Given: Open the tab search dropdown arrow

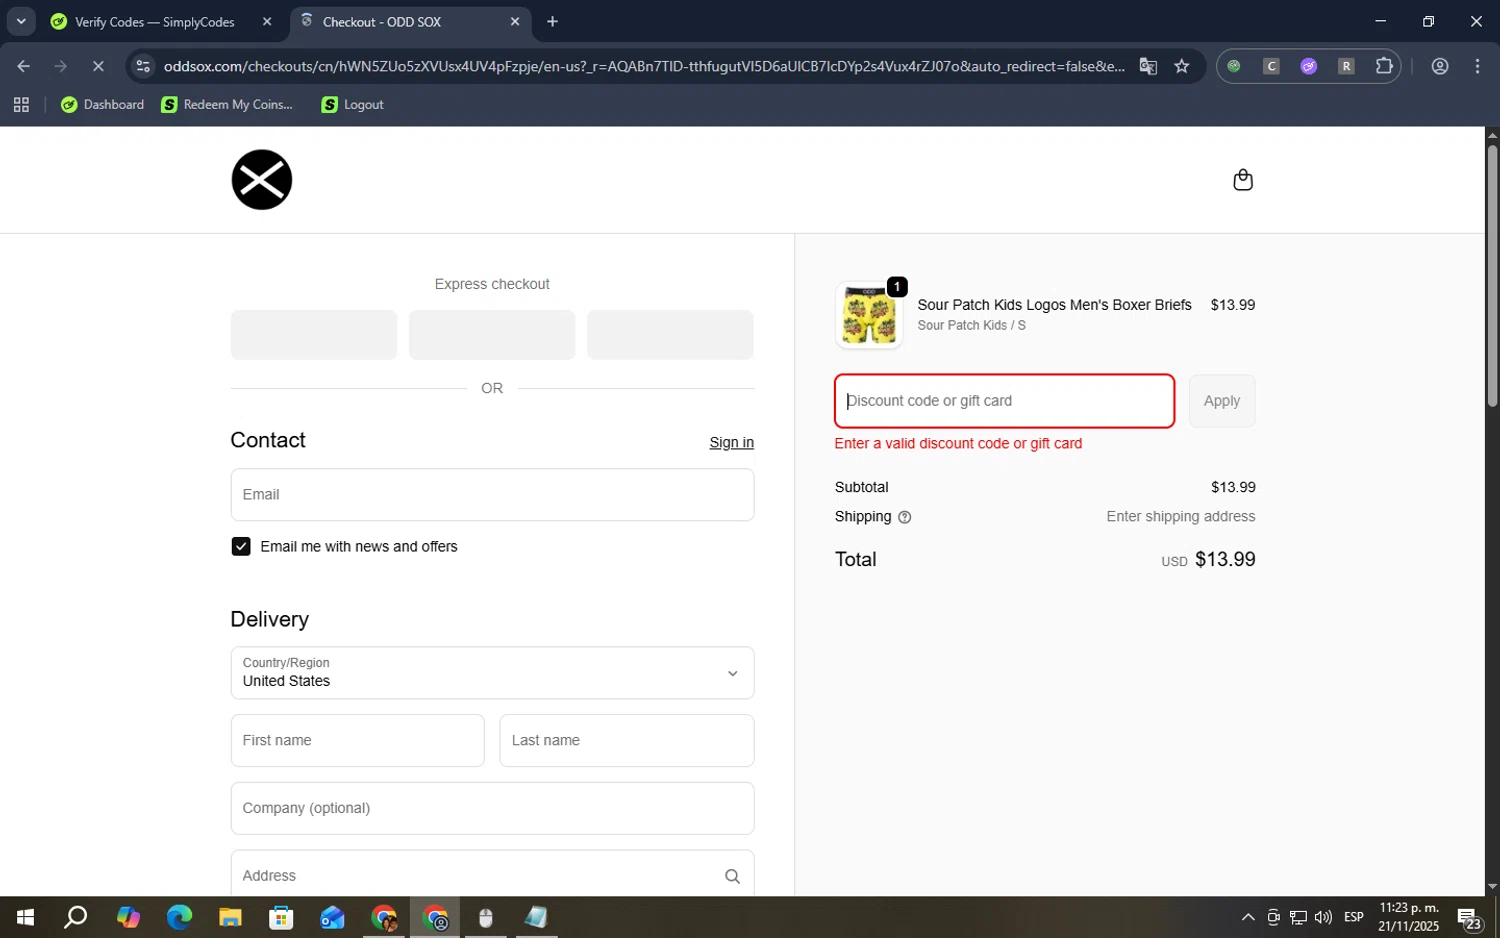Looking at the screenshot, I should [x=21, y=21].
